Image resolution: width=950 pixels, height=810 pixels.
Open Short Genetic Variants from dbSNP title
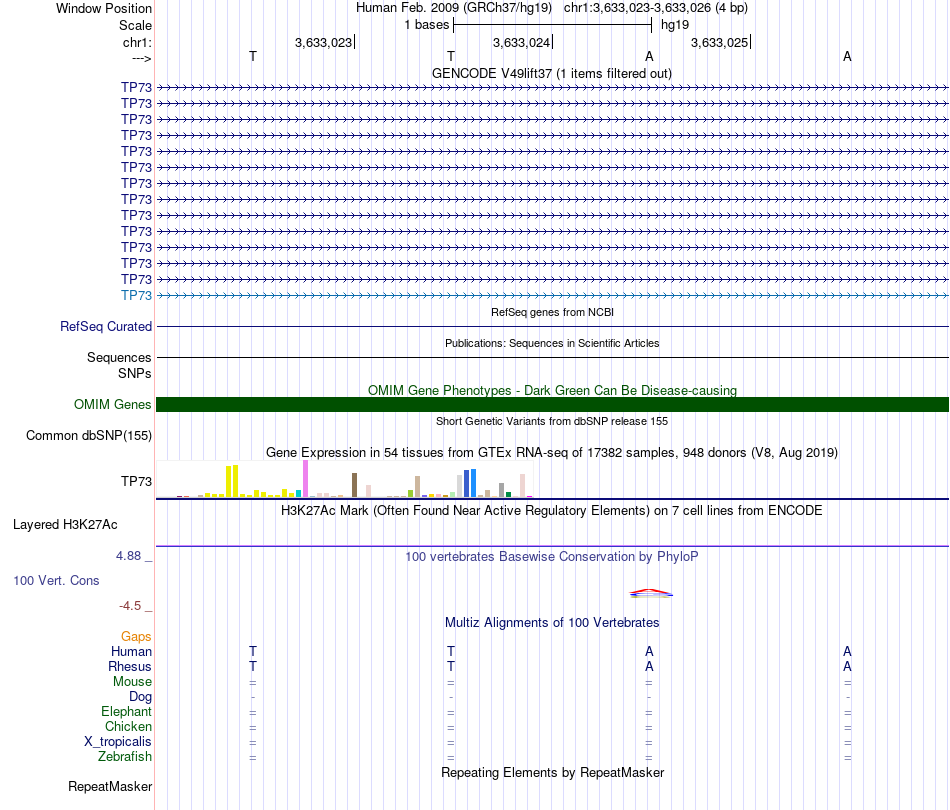pyautogui.click(x=552, y=421)
